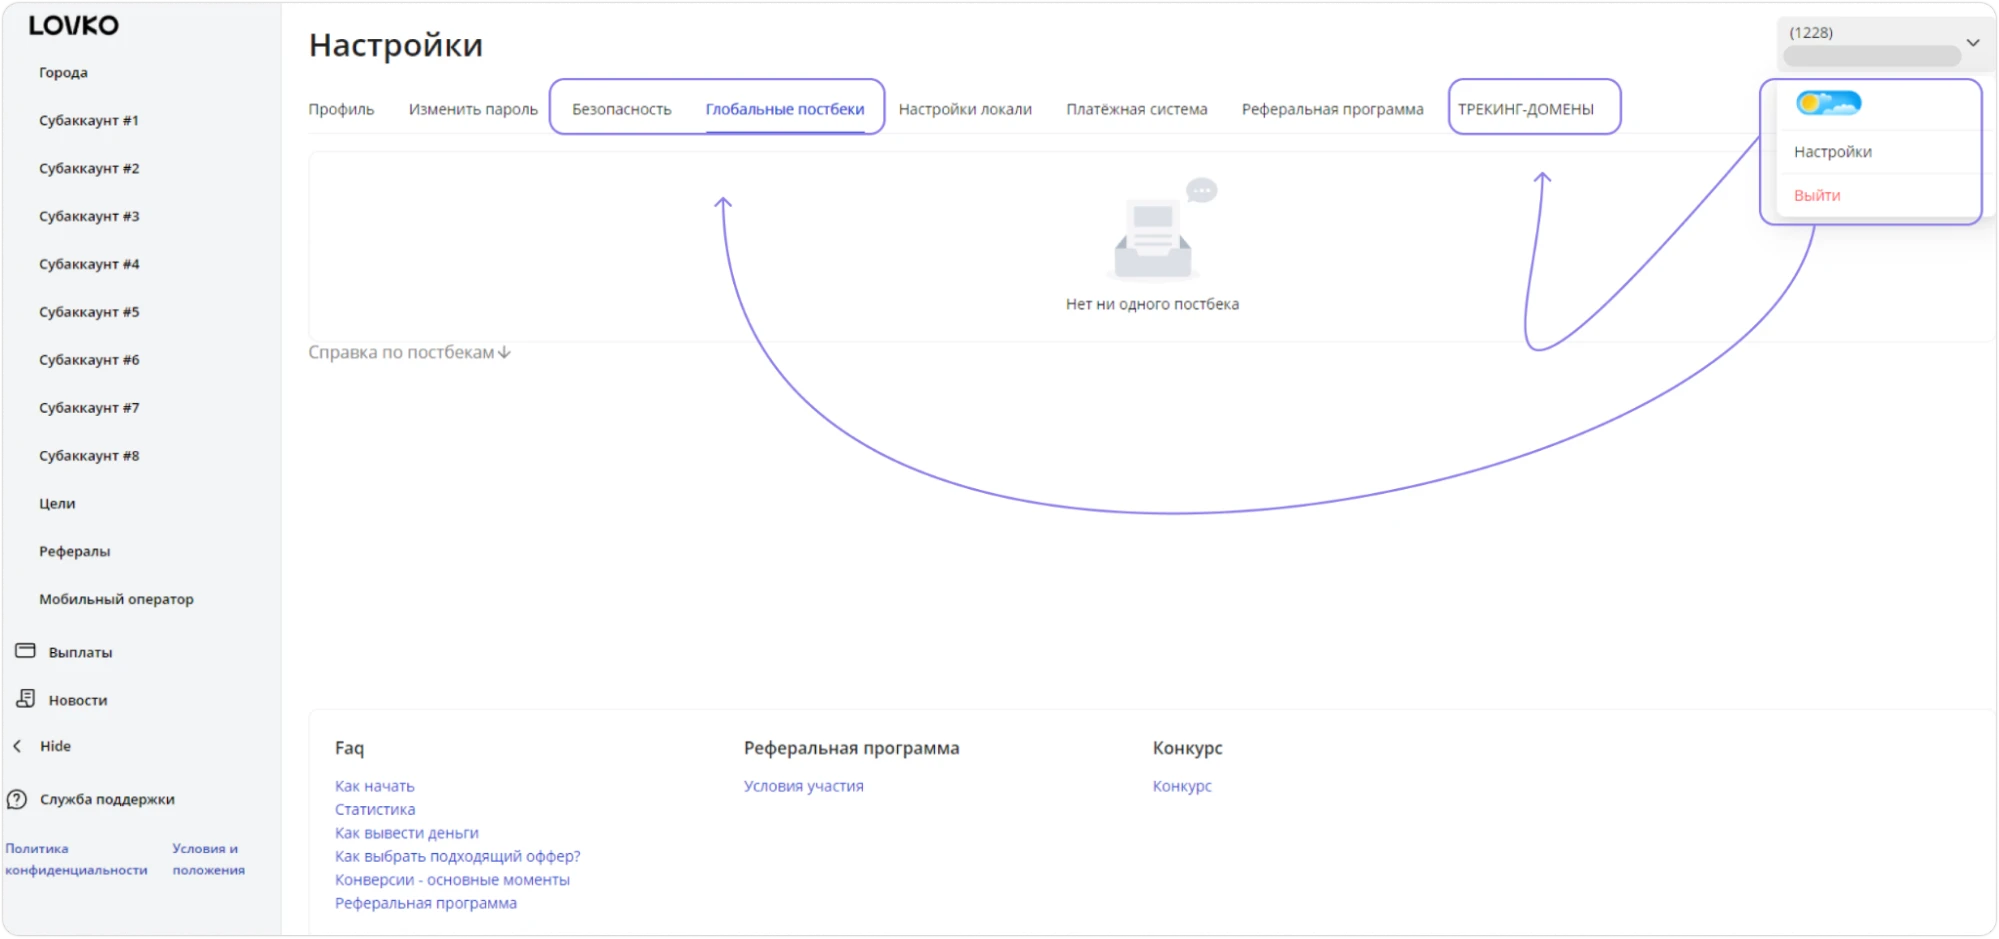Open Мобильный оператор in sidebar
The width and height of the screenshot is (1999, 939).
point(116,600)
